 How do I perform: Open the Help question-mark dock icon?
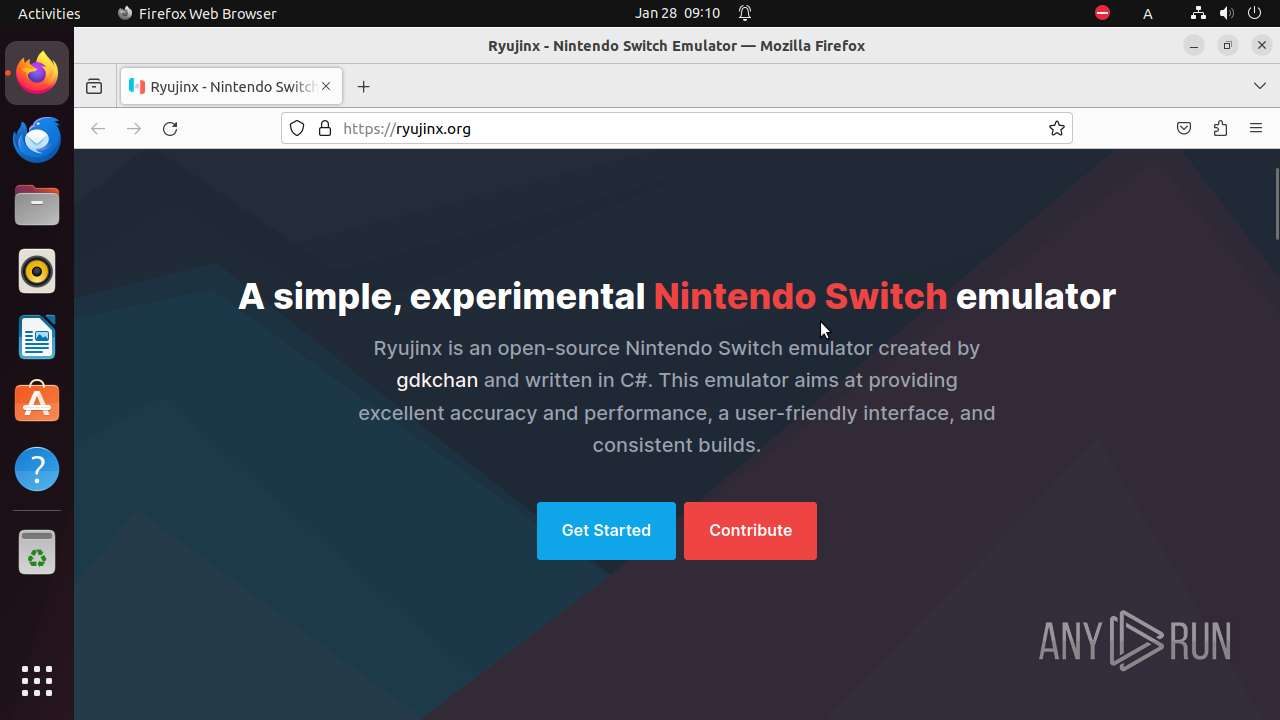point(37,469)
